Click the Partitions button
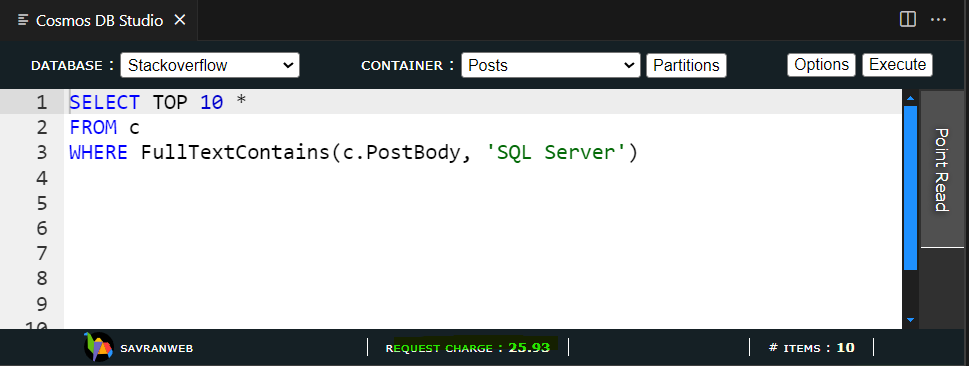969x366 pixels. pos(686,65)
